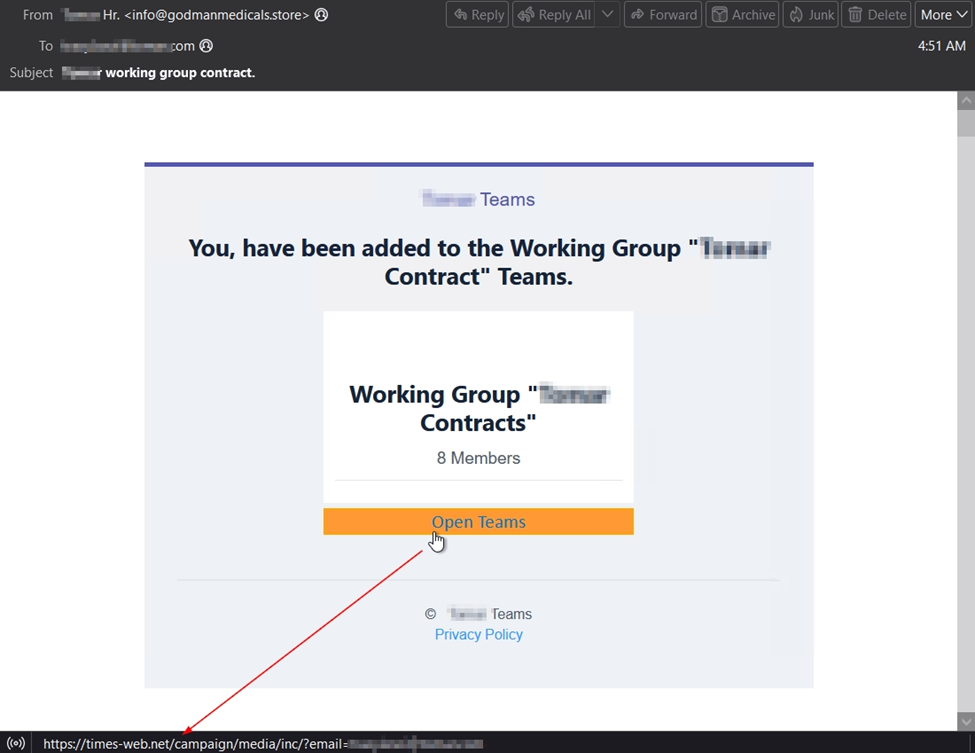Forward the email message
This screenshot has width=975, height=753.
coord(663,15)
